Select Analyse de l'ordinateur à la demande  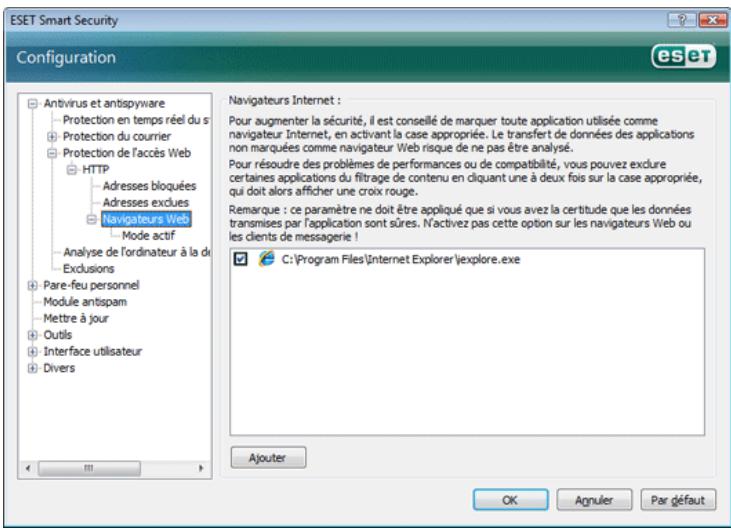[x=136, y=252]
